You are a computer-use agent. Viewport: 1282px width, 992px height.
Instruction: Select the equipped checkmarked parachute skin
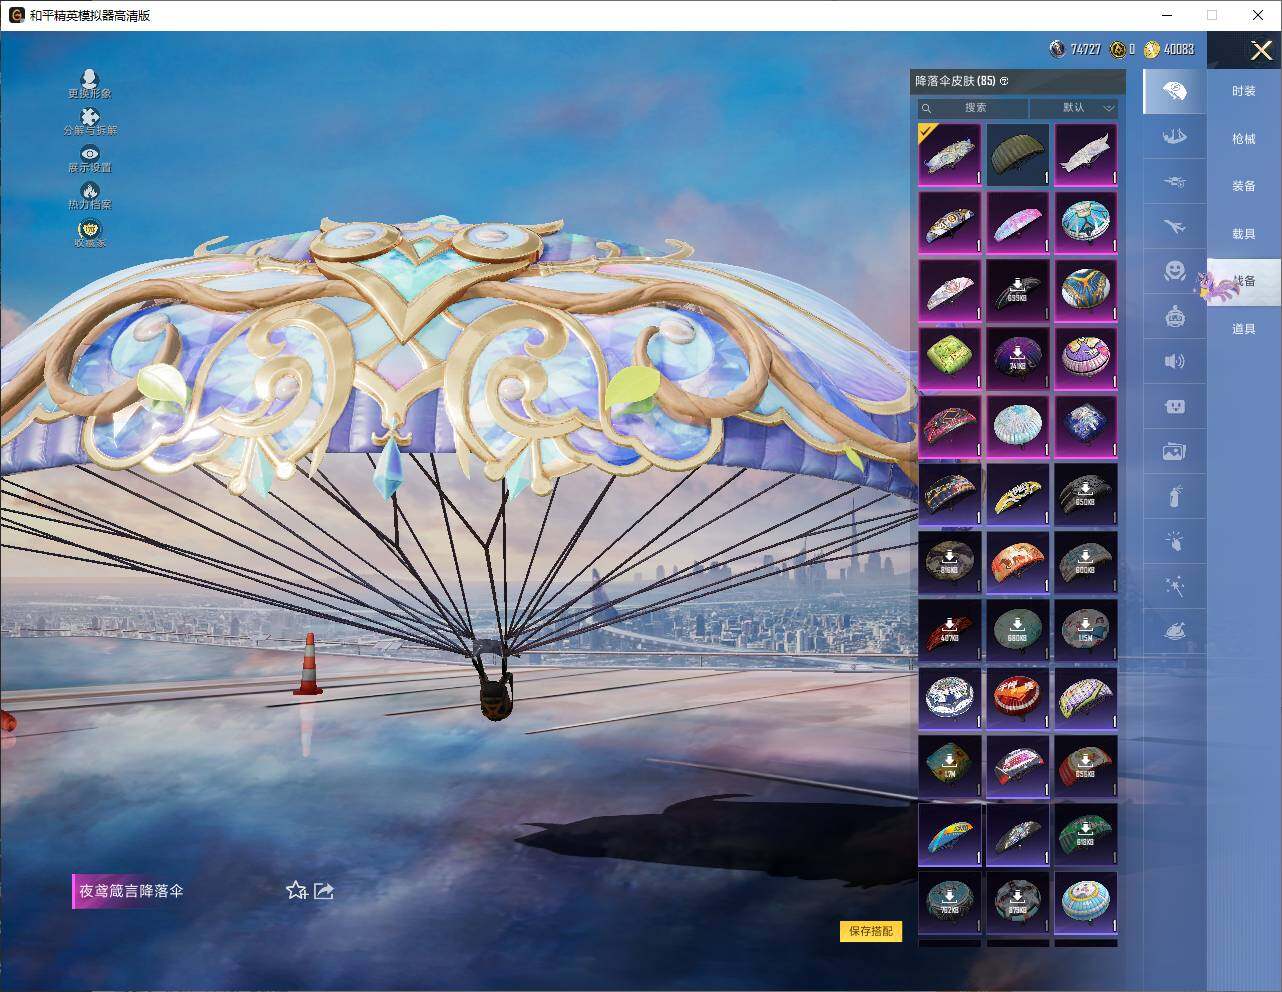(x=949, y=154)
